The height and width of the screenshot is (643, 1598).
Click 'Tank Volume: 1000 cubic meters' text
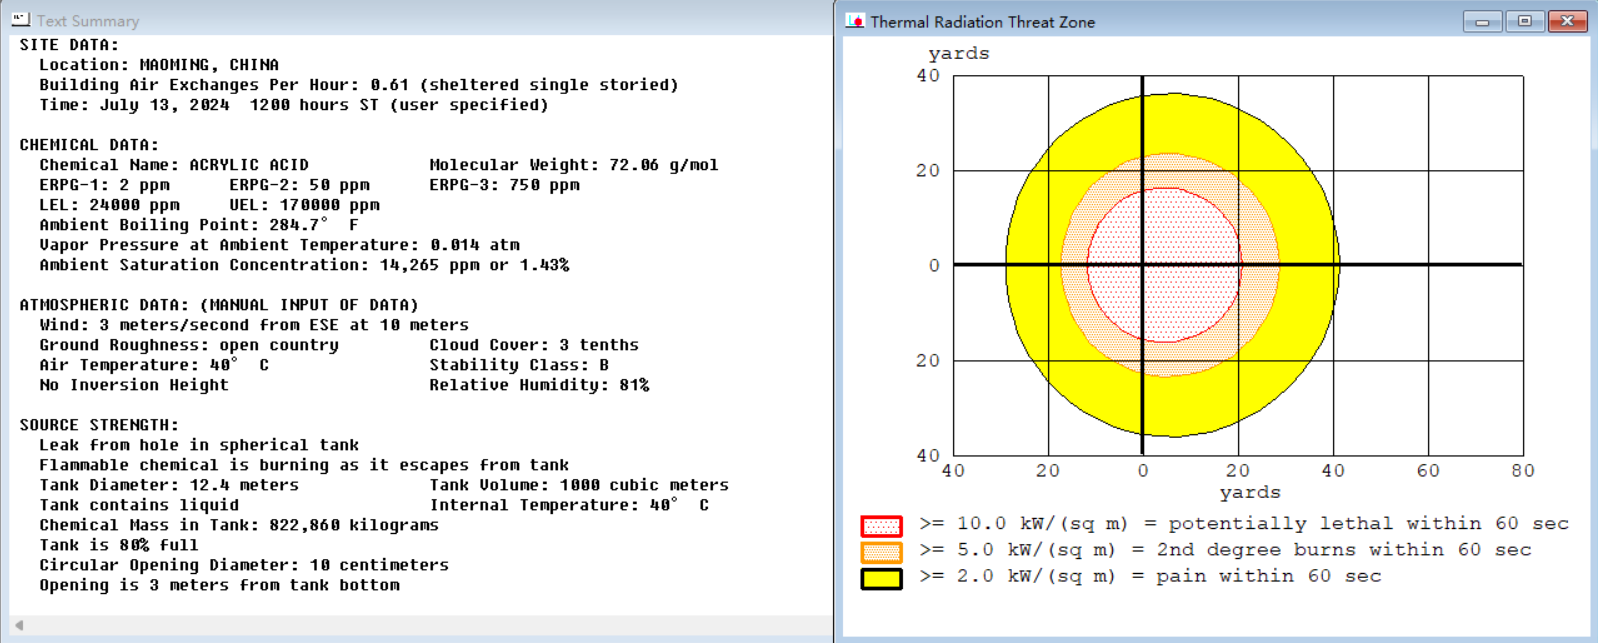click(x=579, y=485)
